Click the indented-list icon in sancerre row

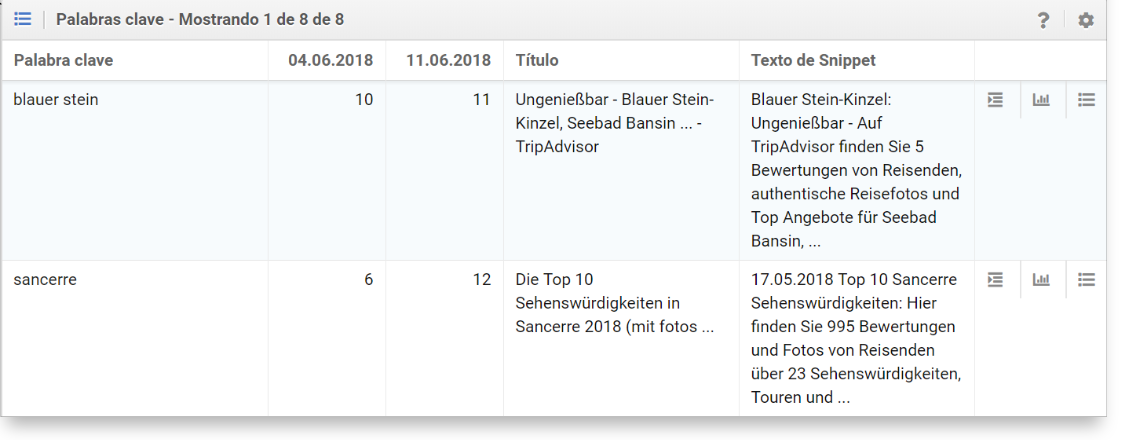pos(995,280)
